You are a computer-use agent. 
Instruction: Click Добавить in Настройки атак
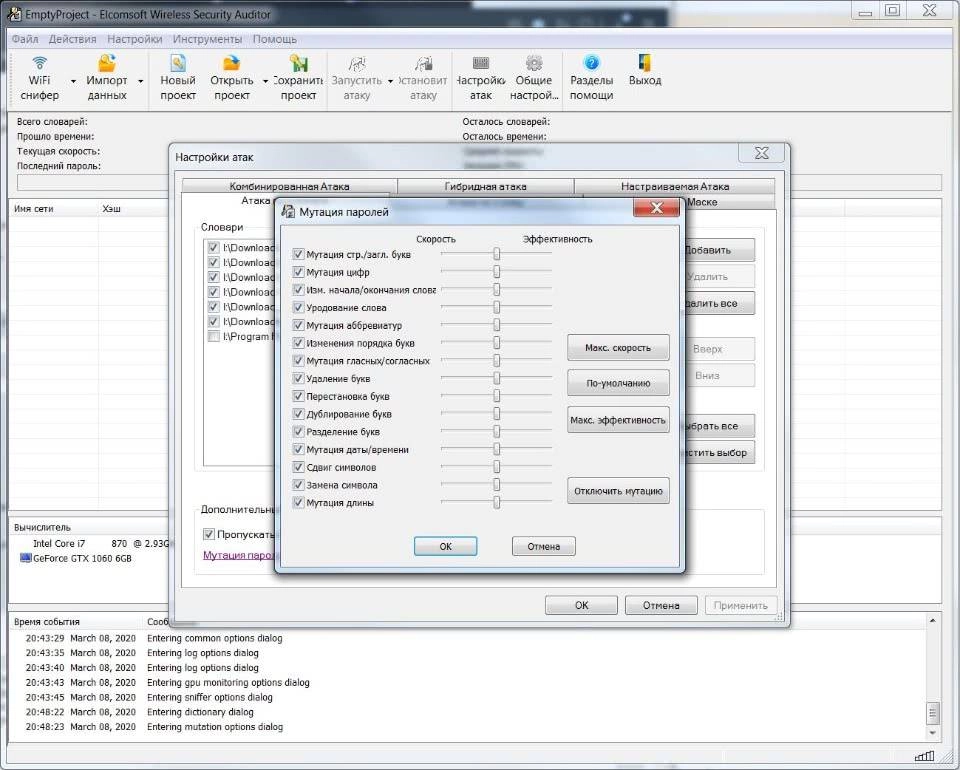coord(718,250)
